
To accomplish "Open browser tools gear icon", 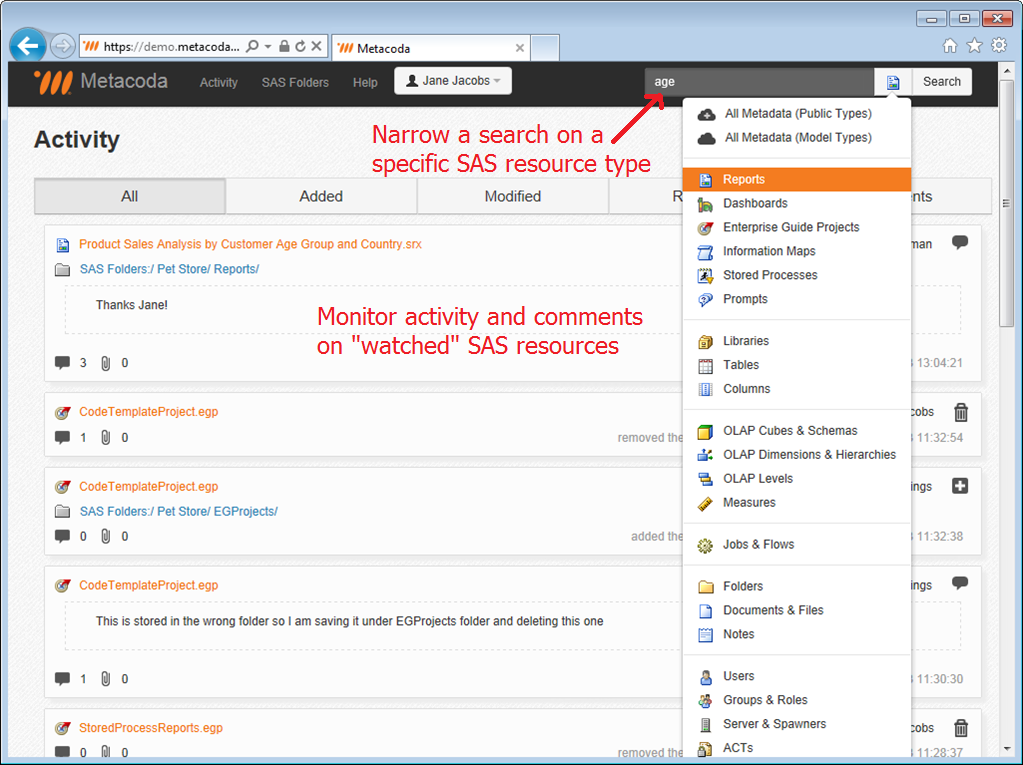I will click(x=999, y=45).
